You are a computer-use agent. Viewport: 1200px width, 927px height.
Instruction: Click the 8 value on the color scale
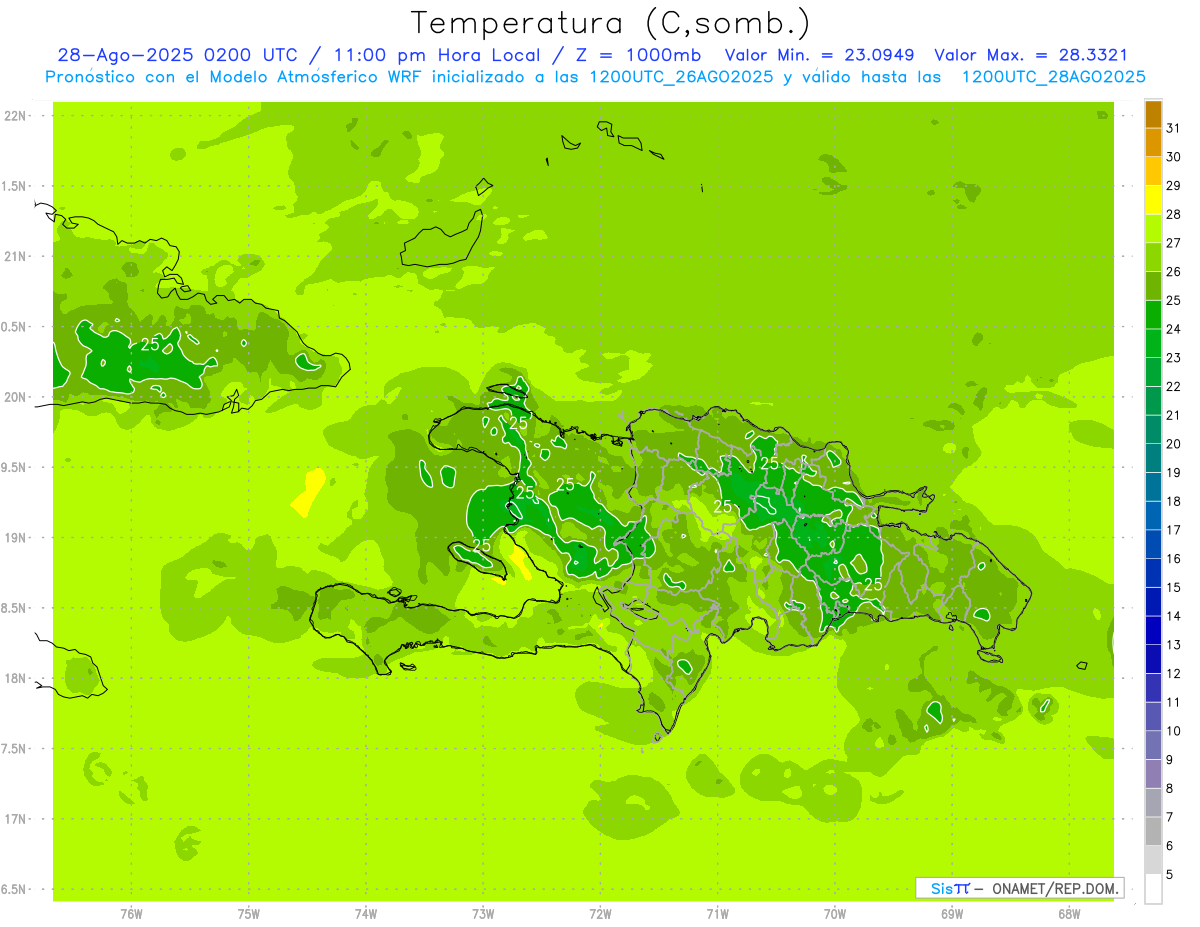[x=1170, y=788]
